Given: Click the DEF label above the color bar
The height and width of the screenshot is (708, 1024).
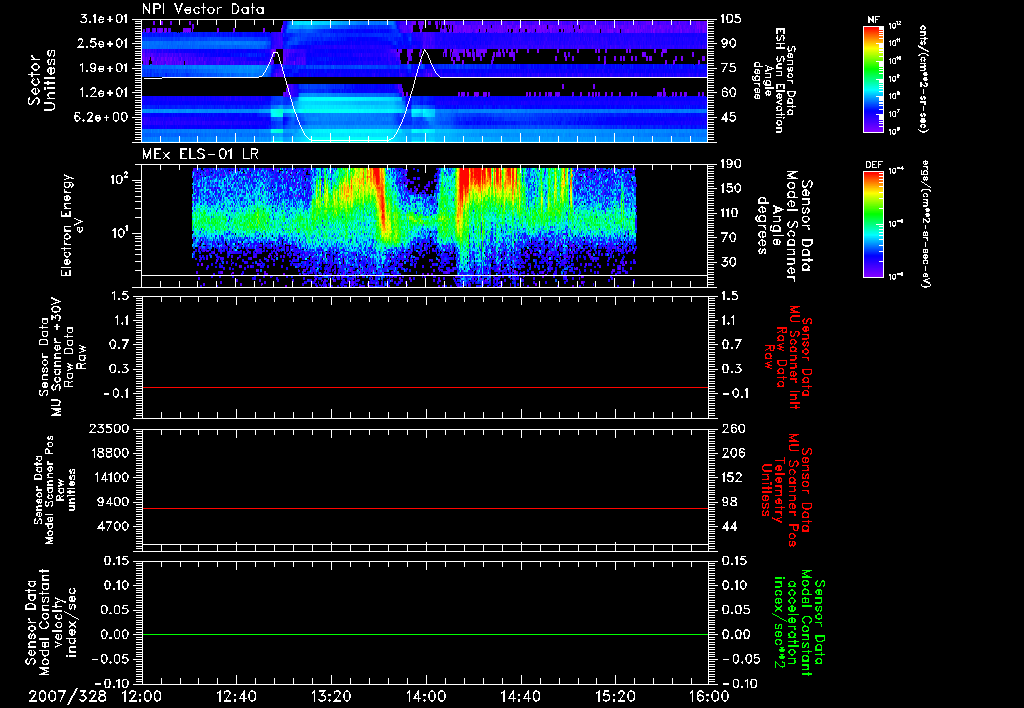Looking at the screenshot, I should (873, 165).
